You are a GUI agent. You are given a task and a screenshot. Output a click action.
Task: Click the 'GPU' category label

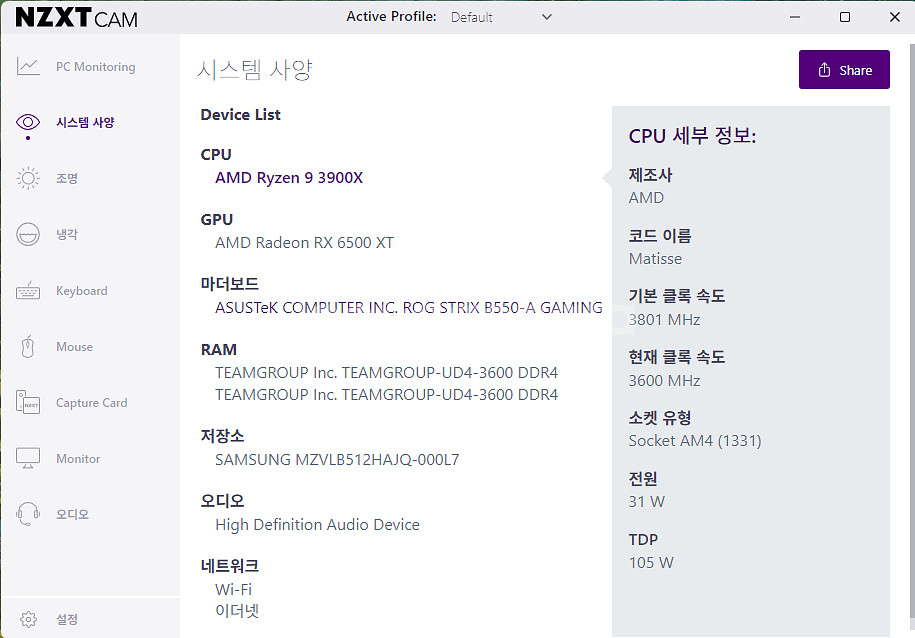click(x=216, y=219)
